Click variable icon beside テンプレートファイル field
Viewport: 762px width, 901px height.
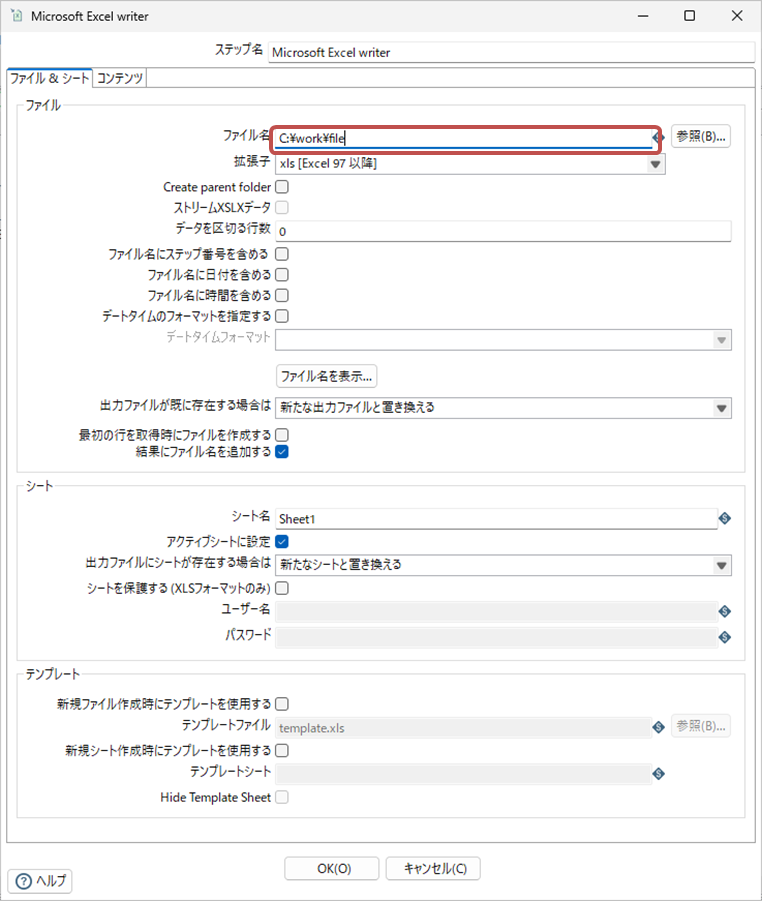[659, 727]
